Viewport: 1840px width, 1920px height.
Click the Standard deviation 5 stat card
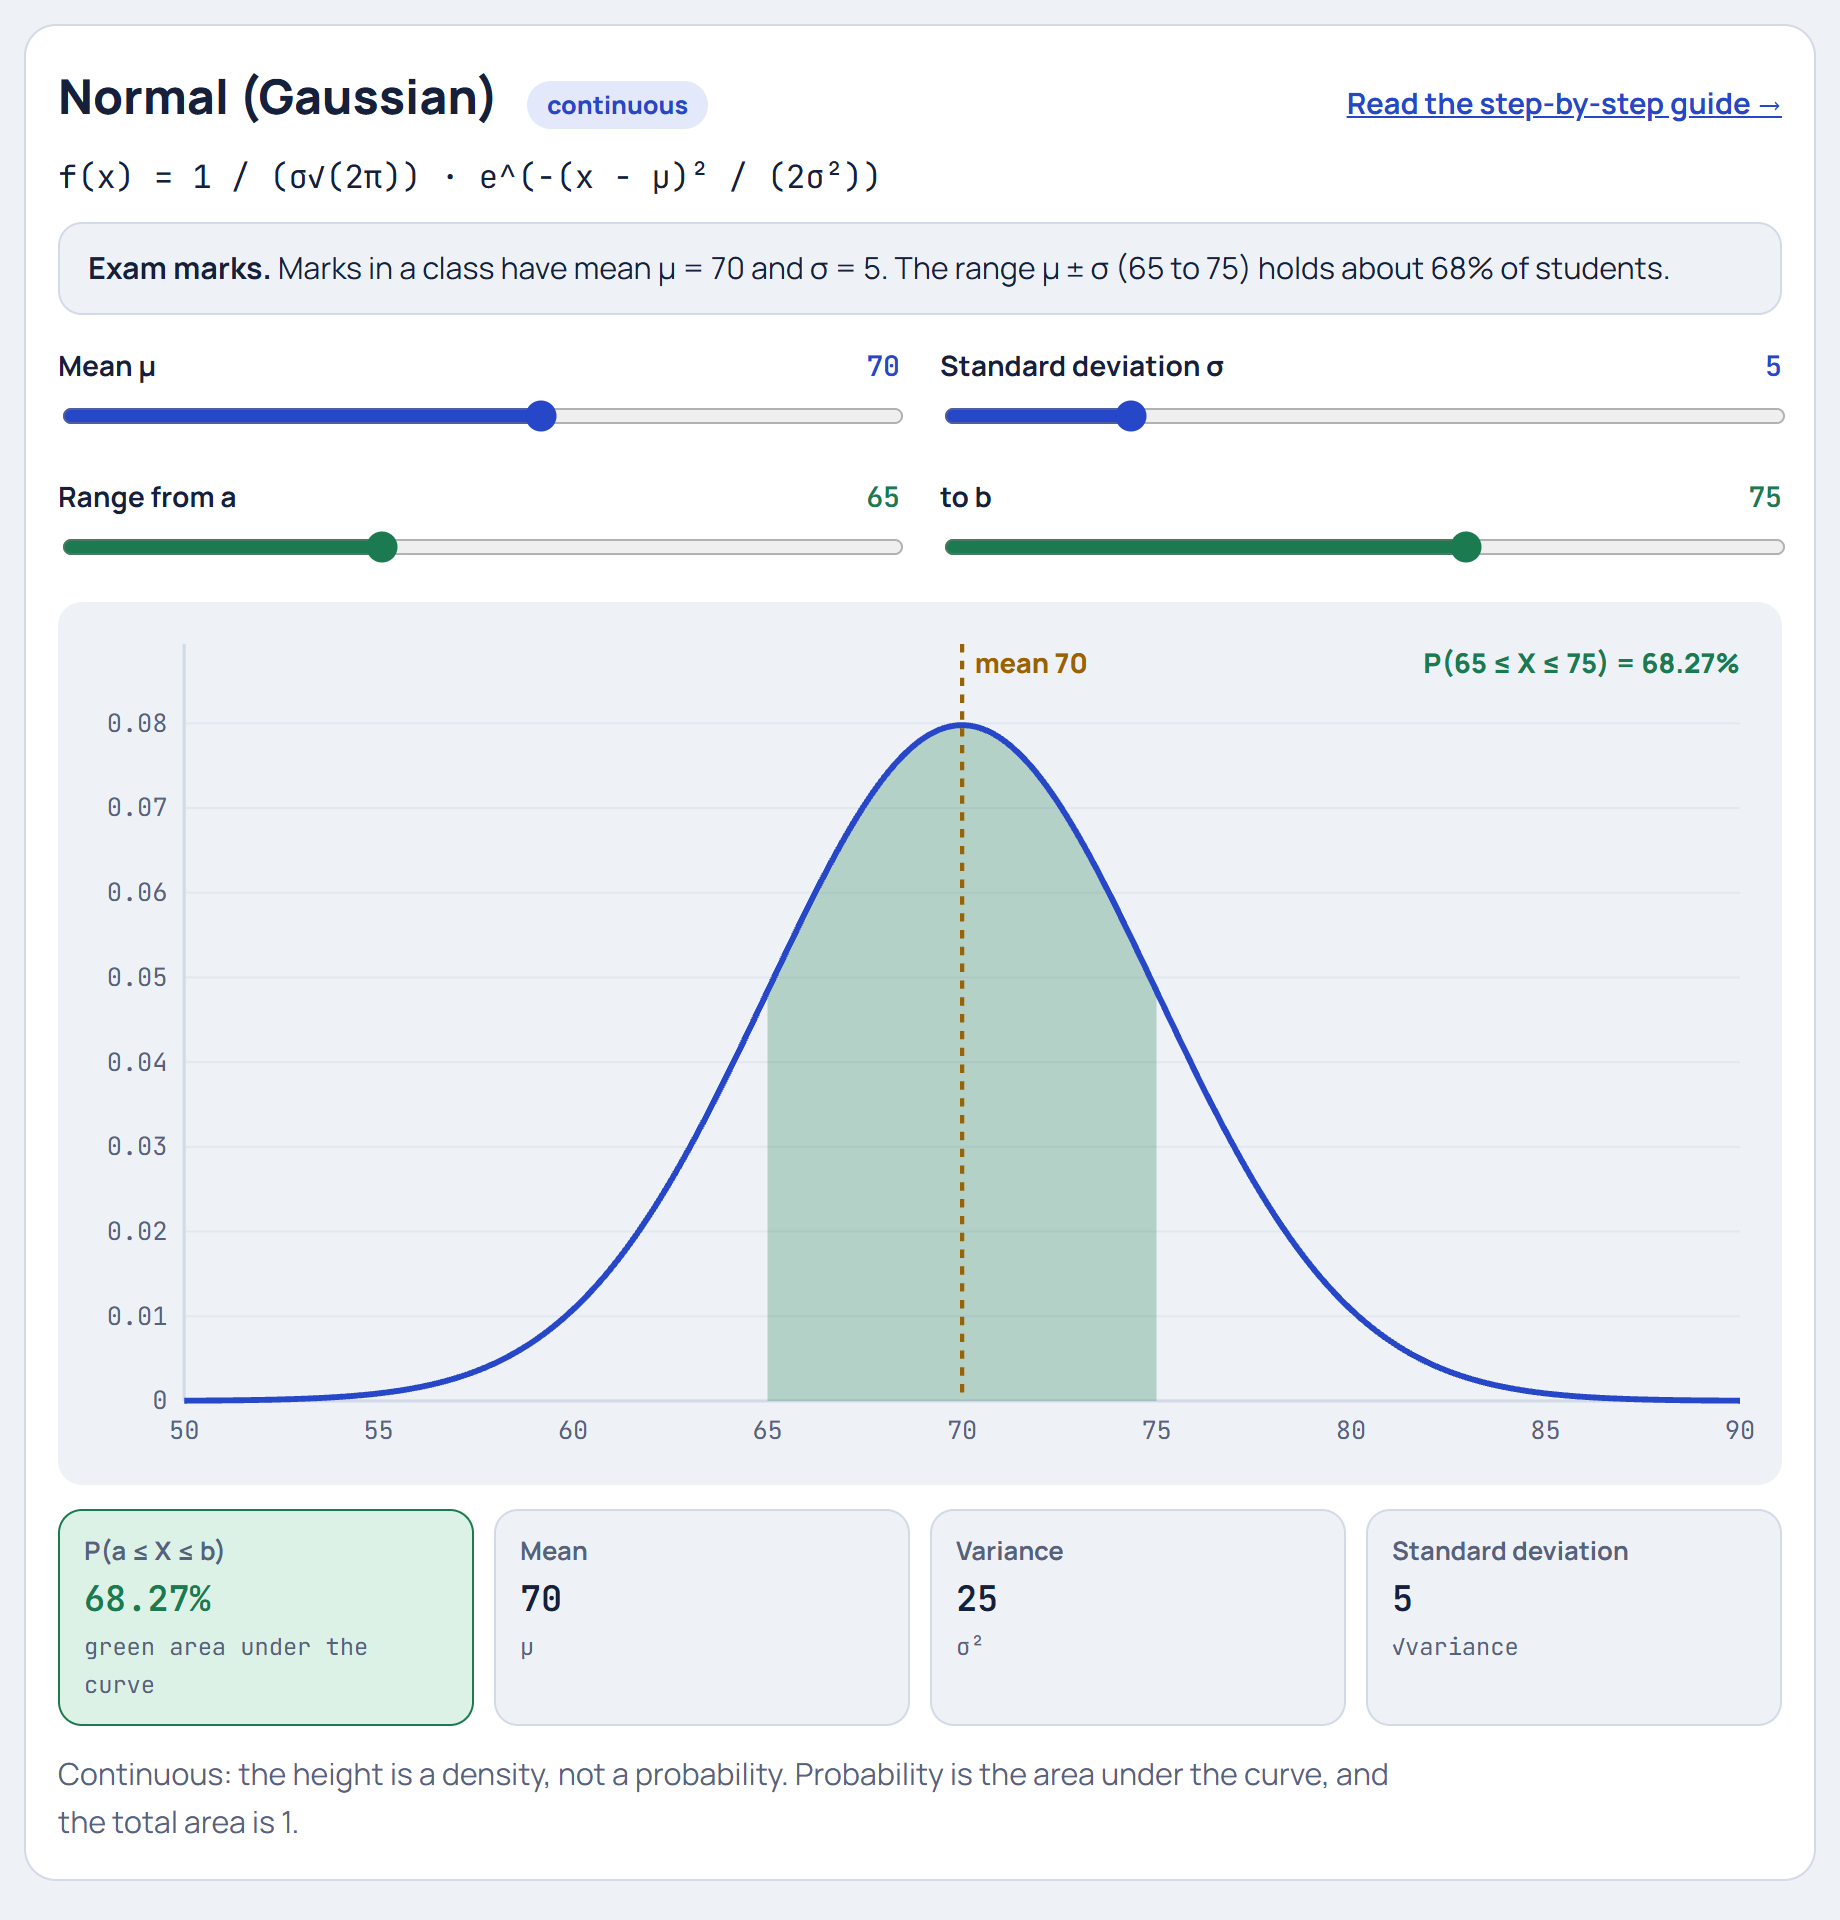pyautogui.click(x=1573, y=1617)
